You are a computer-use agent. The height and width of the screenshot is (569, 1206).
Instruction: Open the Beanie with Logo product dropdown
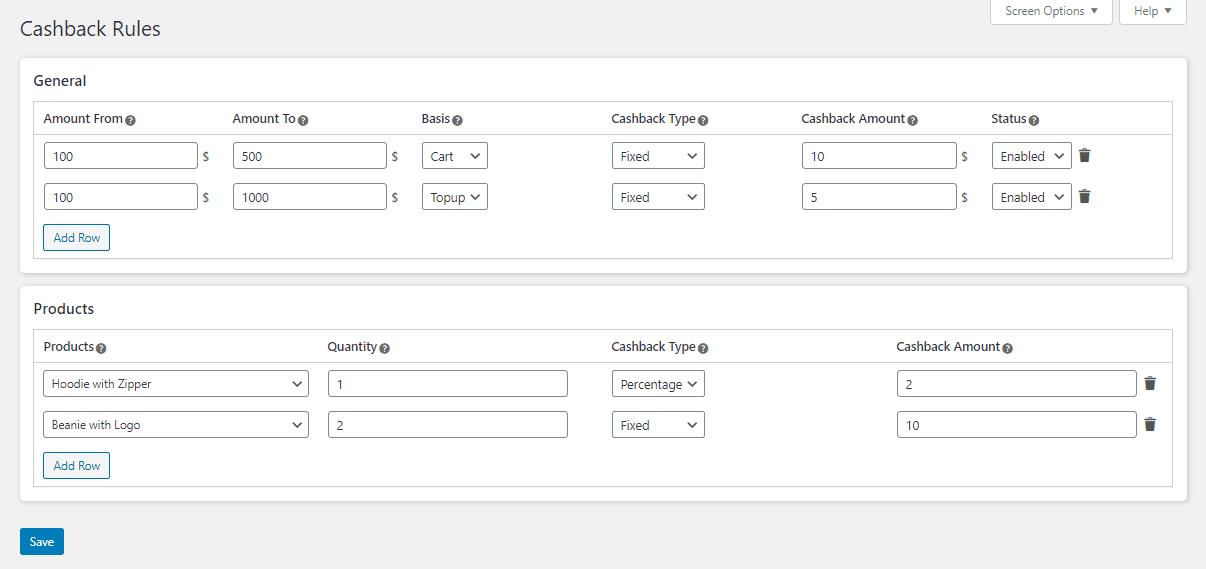pos(176,425)
